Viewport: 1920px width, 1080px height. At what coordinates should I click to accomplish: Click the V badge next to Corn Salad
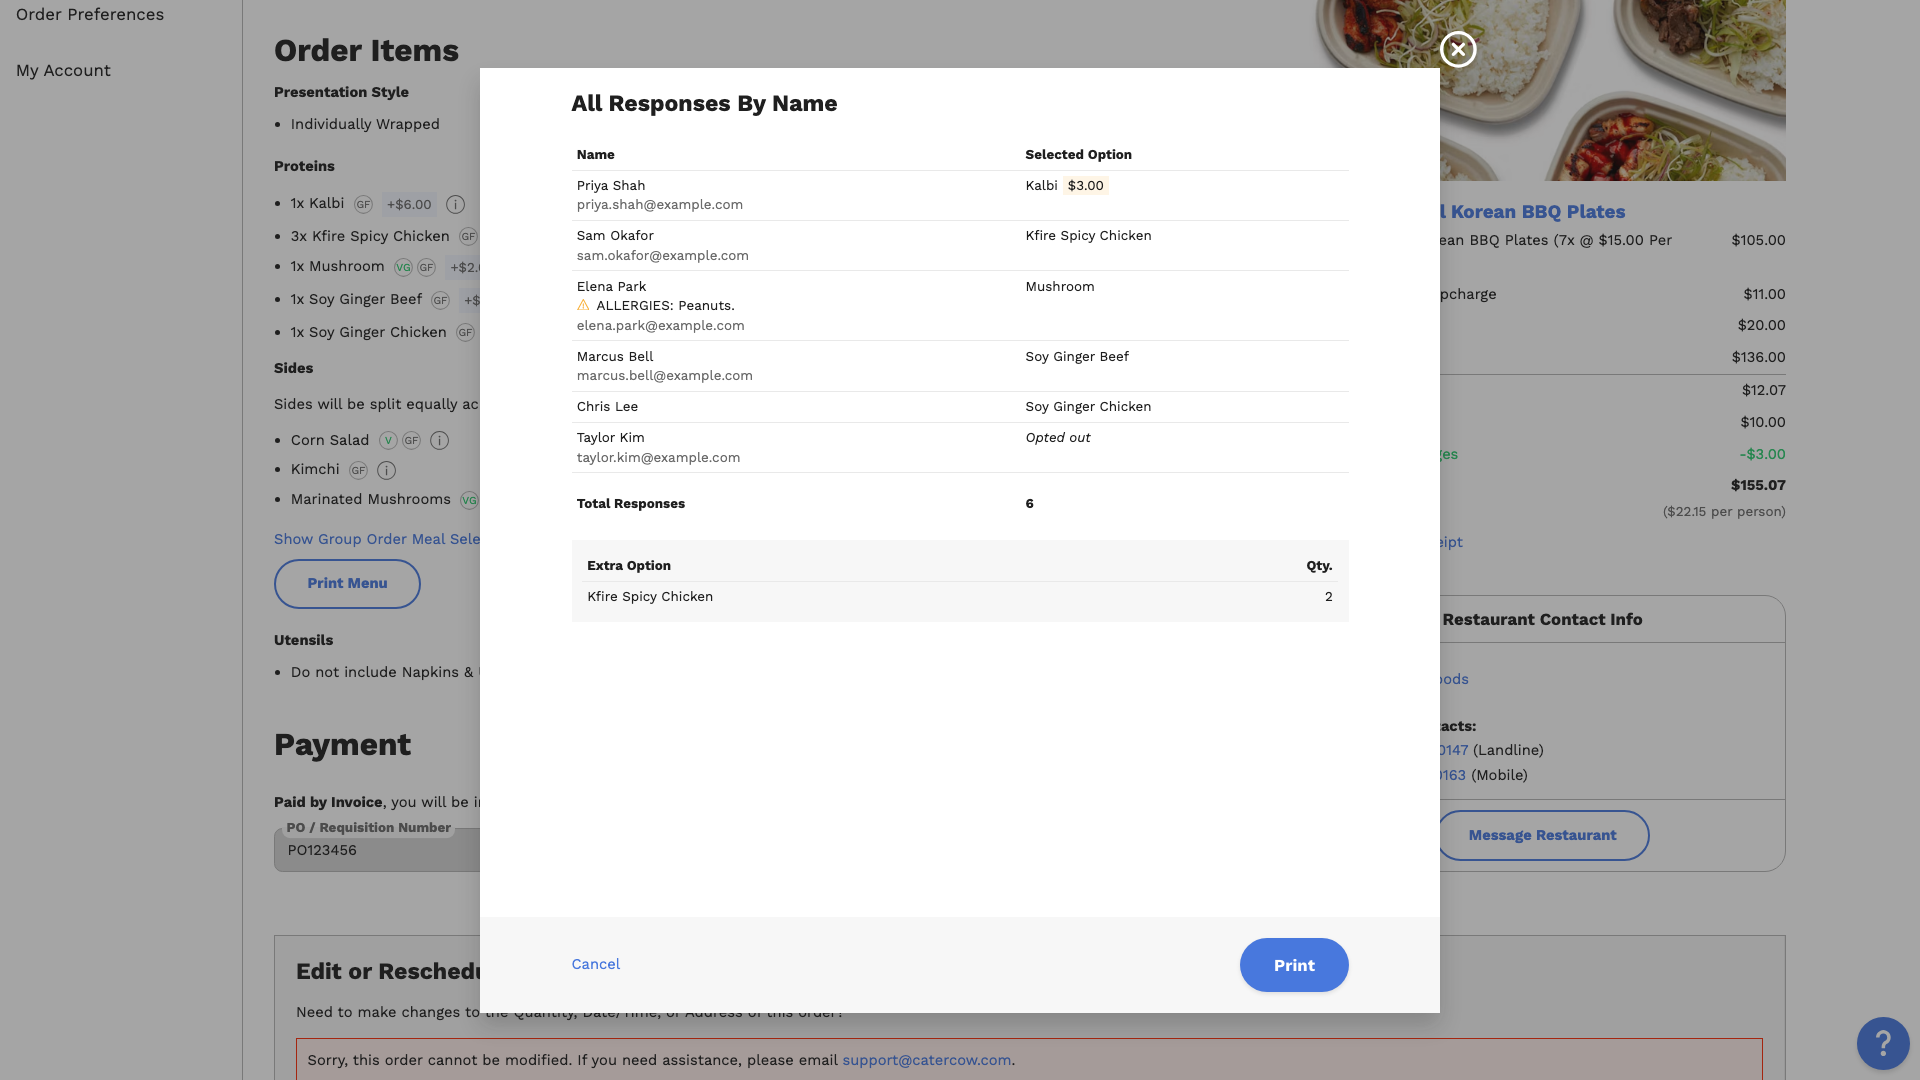click(x=388, y=441)
